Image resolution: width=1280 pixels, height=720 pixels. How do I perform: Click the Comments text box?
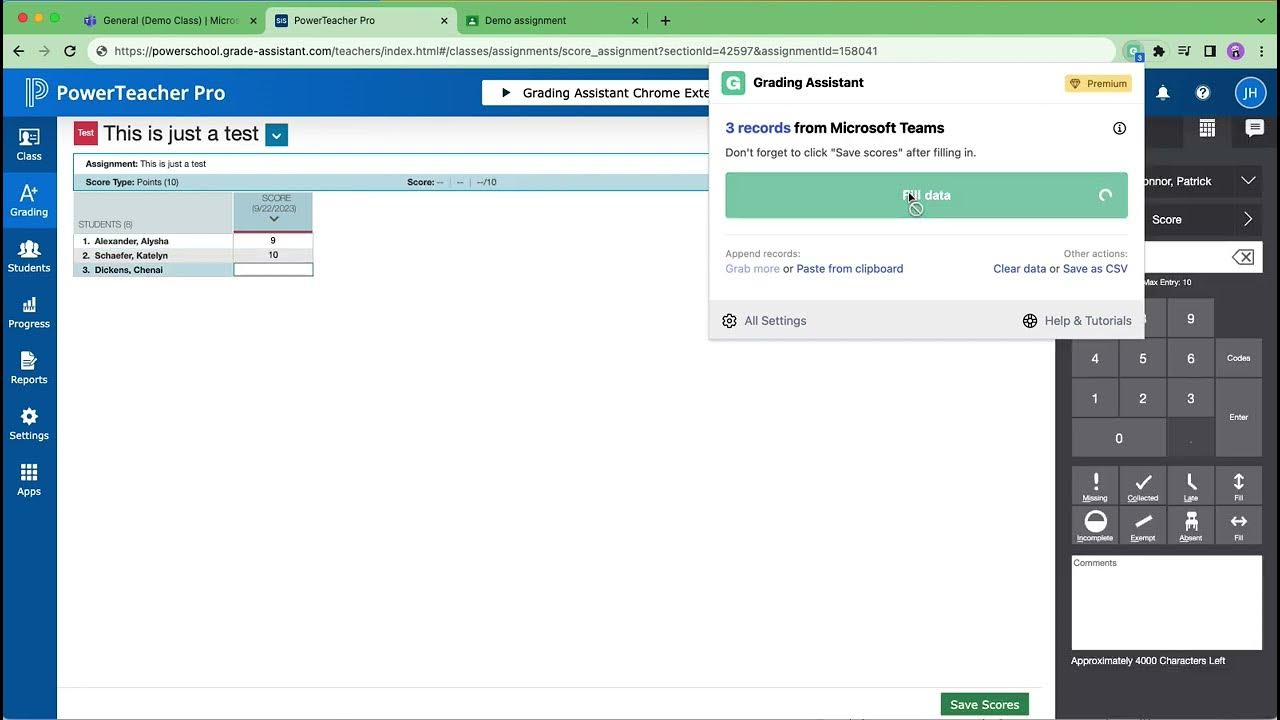tap(1166, 602)
